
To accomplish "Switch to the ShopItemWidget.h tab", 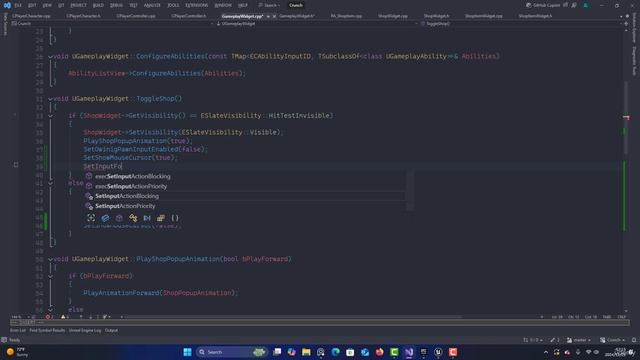I will (535, 16).
